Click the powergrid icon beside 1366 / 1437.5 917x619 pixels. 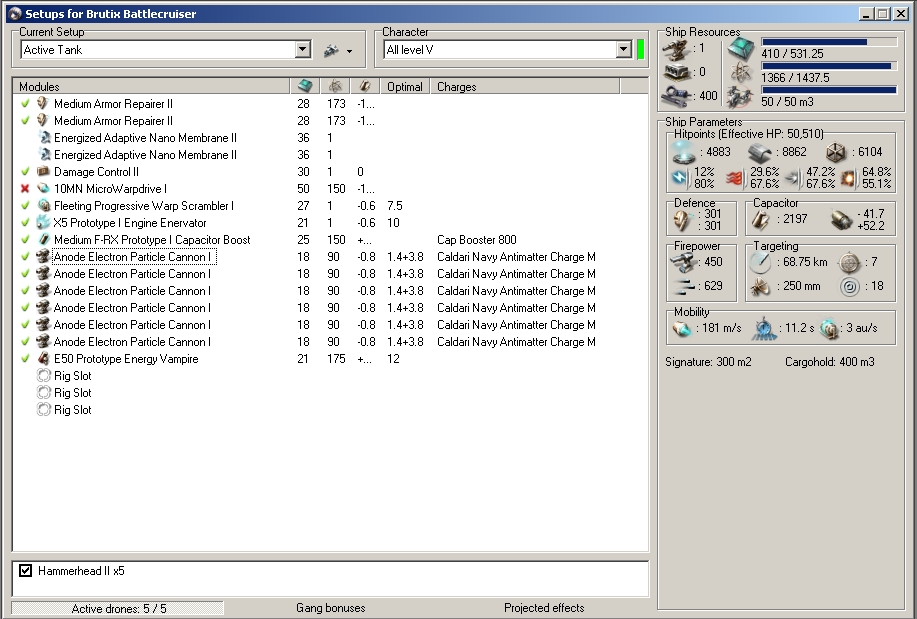click(740, 73)
